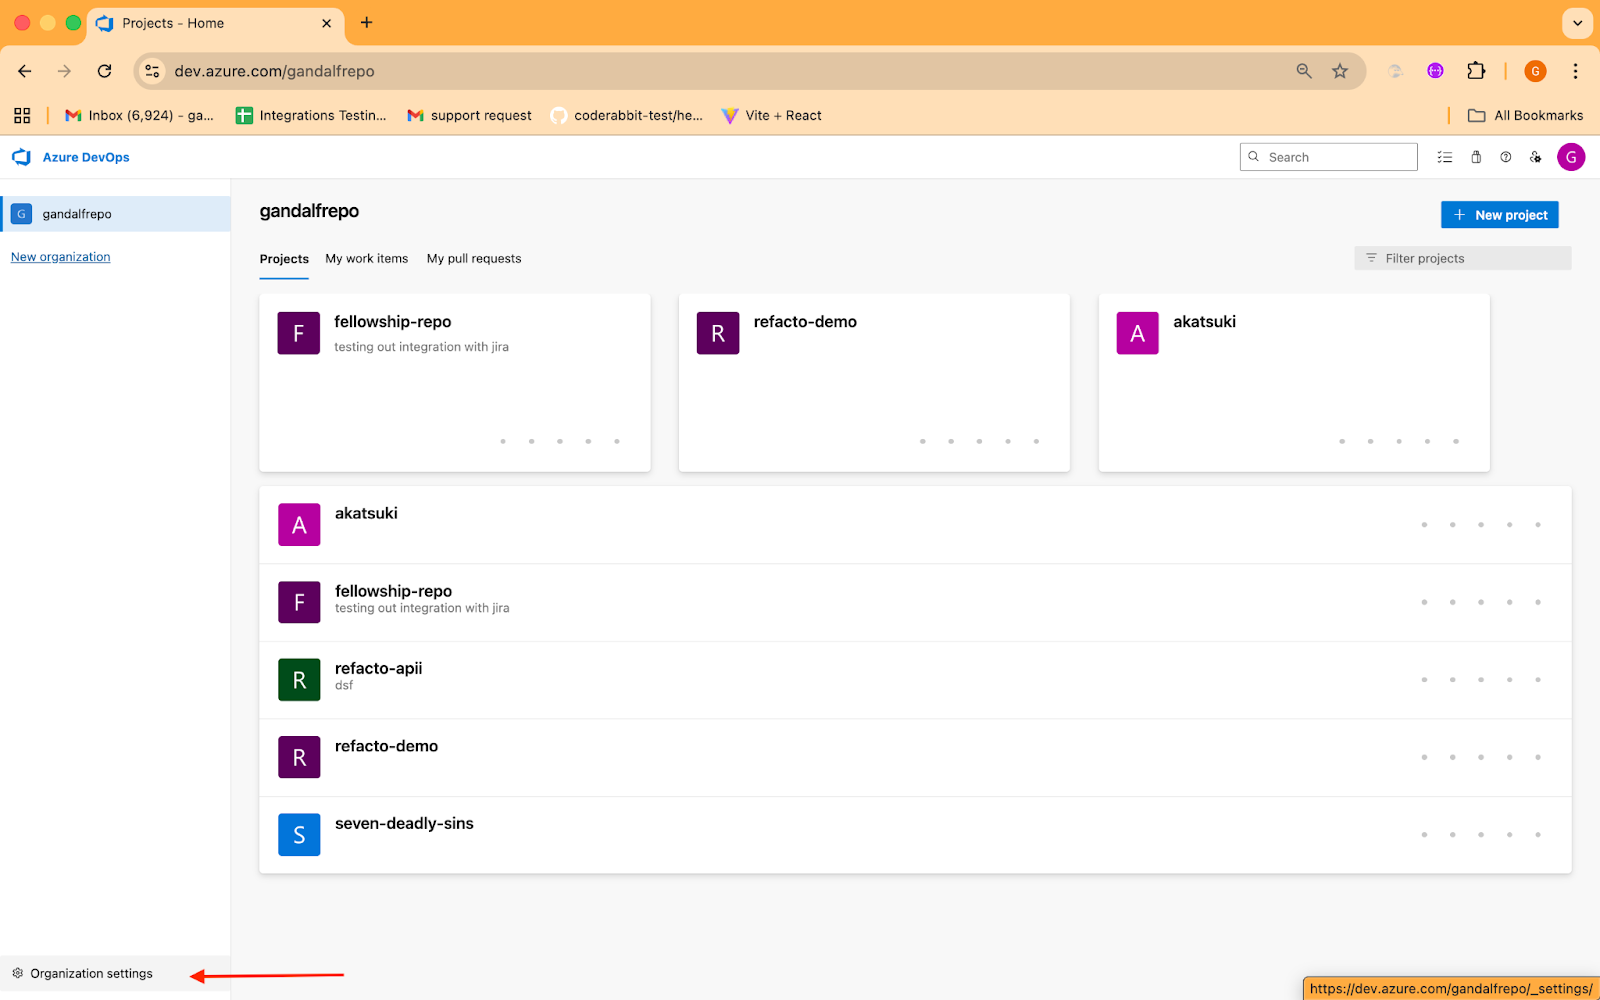The width and height of the screenshot is (1600, 1000).
Task: Open the akatsuki project card title
Action: pos(1204,322)
